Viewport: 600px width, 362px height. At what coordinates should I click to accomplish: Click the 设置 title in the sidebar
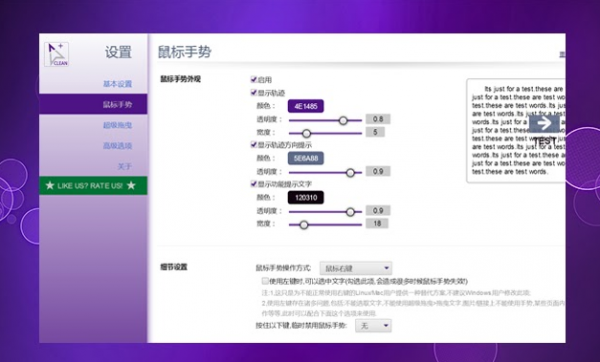click(118, 52)
